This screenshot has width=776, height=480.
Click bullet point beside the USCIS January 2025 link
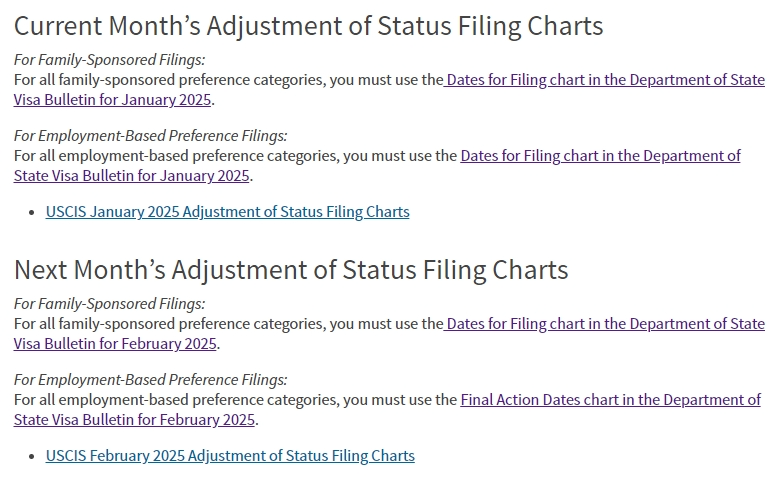click(x=32, y=213)
